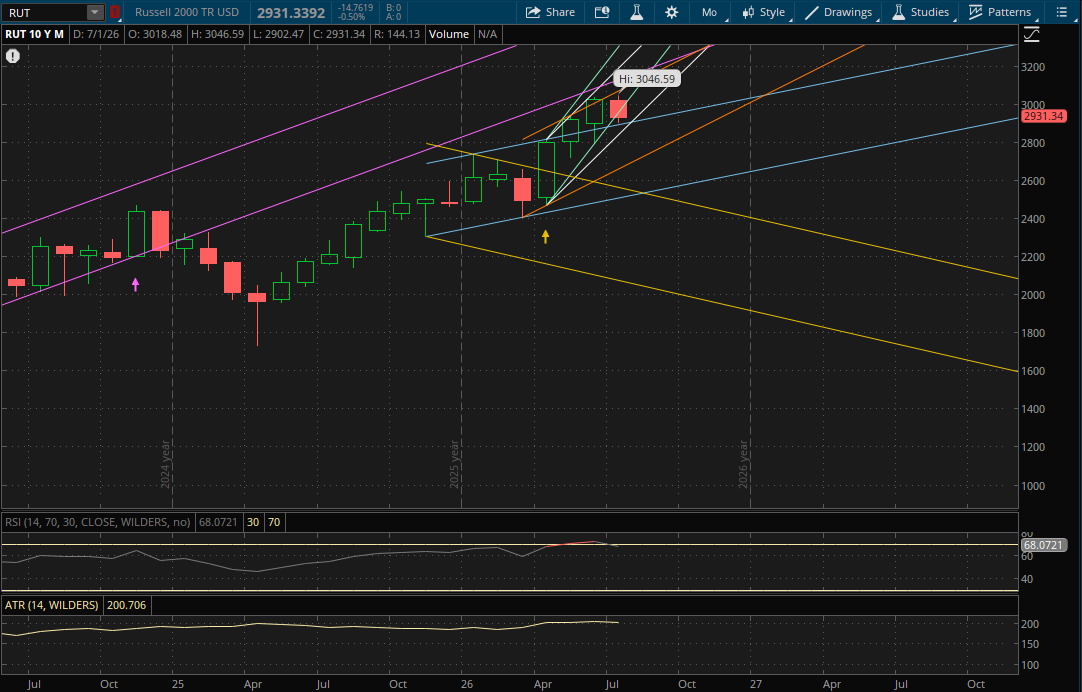Click the ATR value 200.706
This screenshot has height=692, width=1082.
coord(127,605)
